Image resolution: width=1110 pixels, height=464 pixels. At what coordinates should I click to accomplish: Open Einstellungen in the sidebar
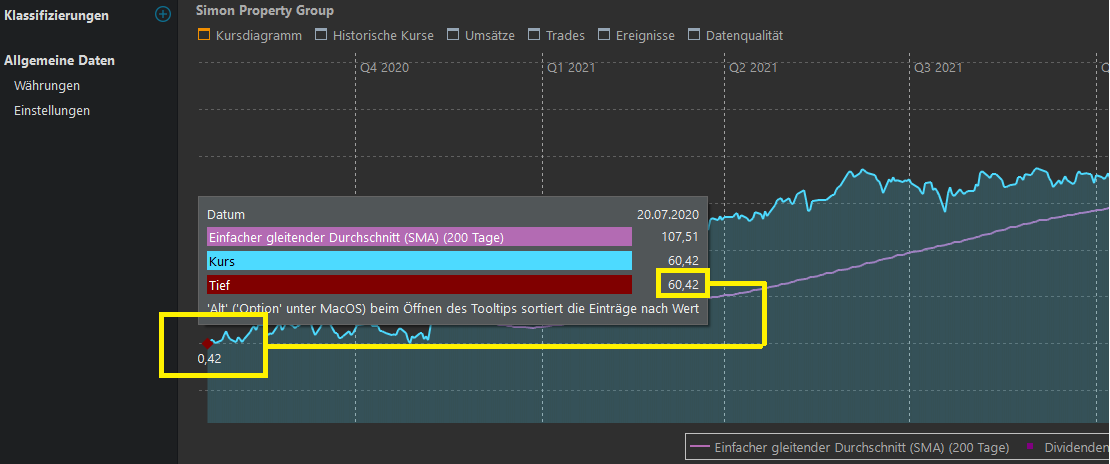(x=52, y=111)
